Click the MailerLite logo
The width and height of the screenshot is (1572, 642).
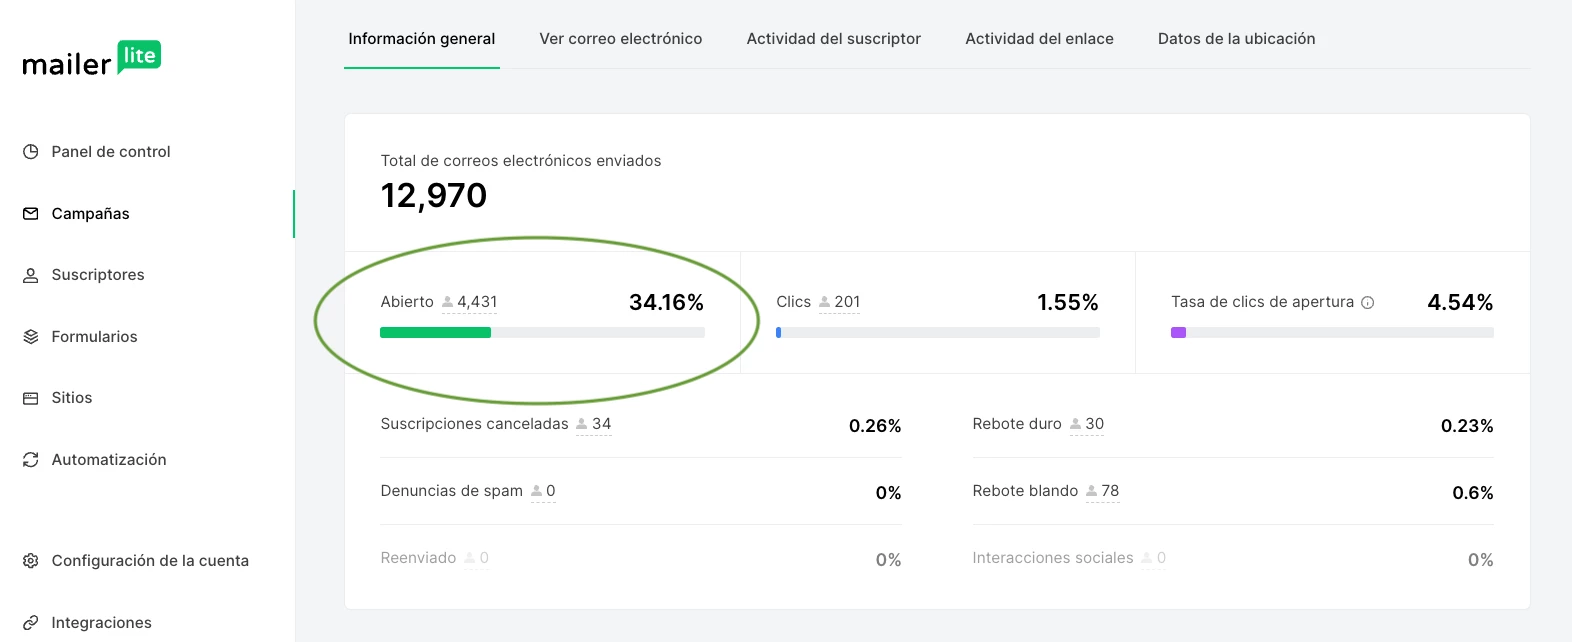[91, 59]
